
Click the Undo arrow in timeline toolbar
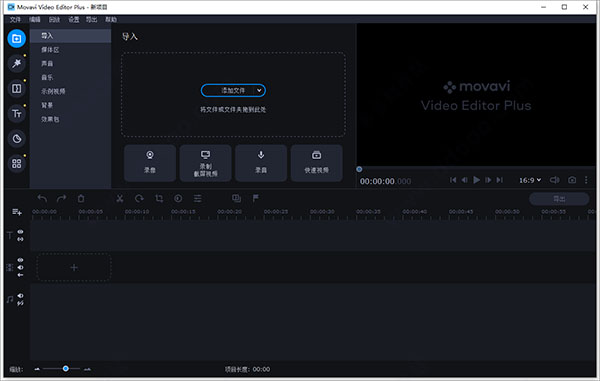[x=42, y=199]
